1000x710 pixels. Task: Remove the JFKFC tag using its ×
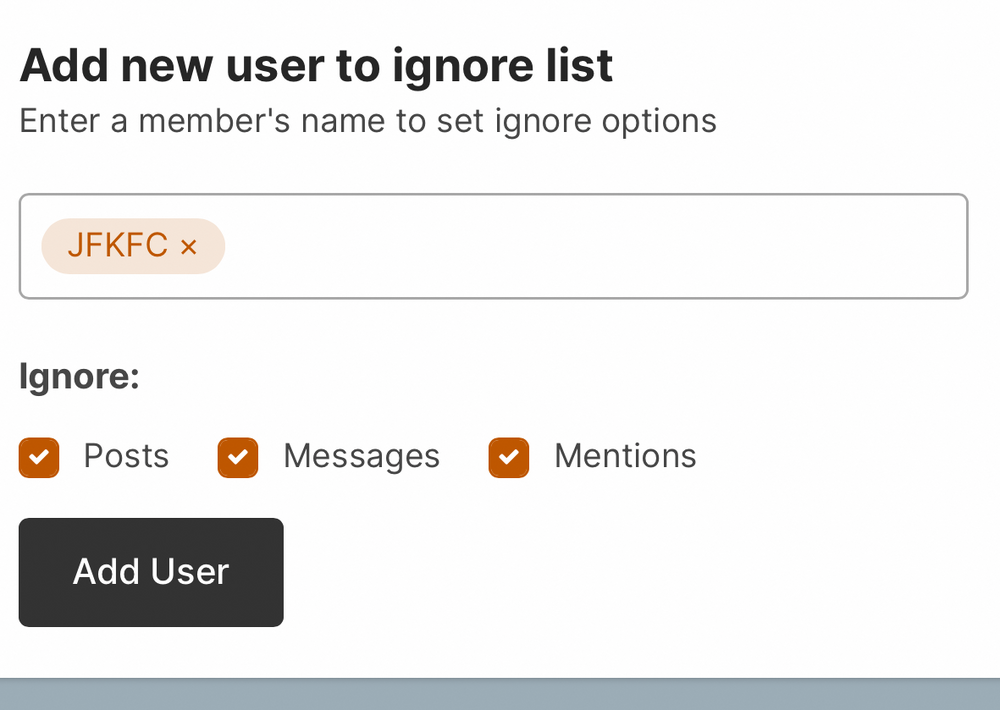click(189, 246)
